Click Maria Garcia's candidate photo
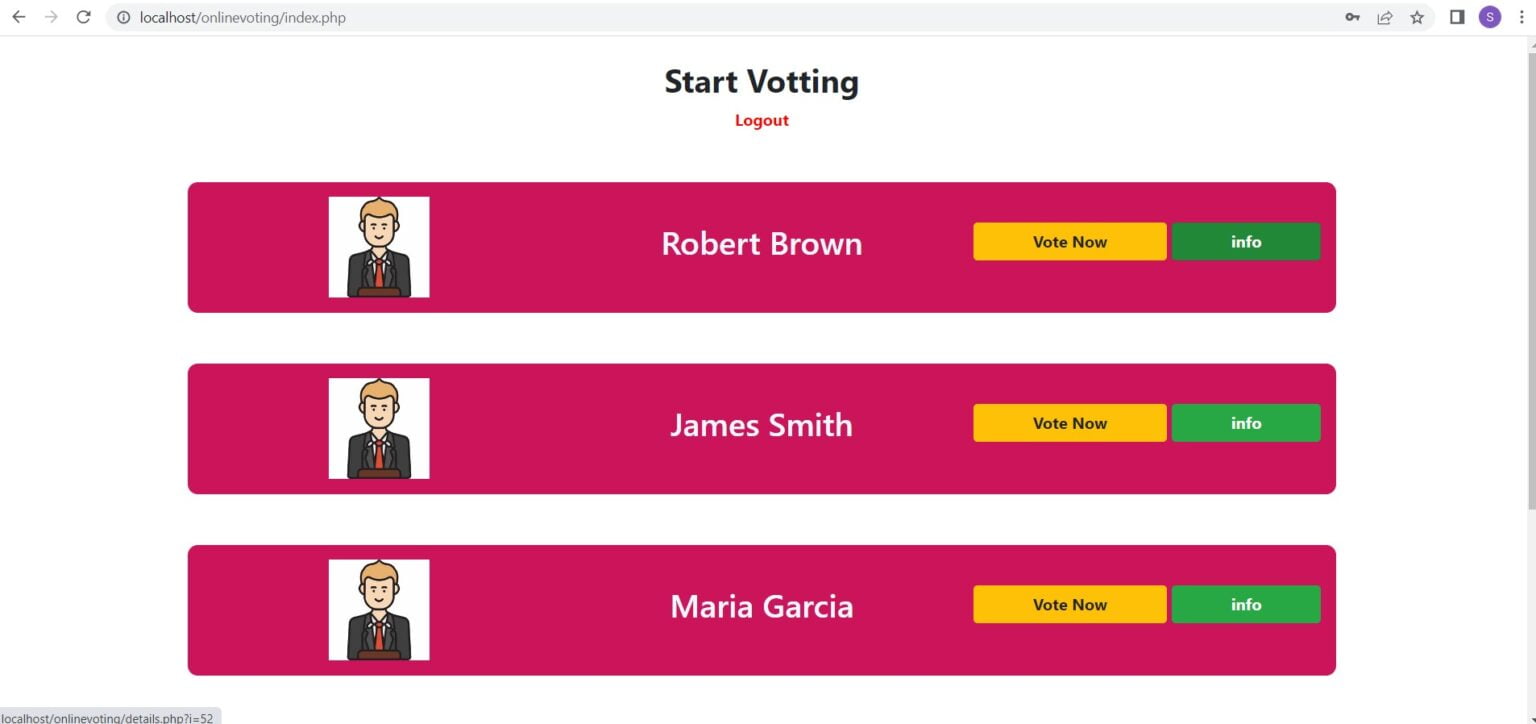1536x724 pixels. click(x=379, y=610)
